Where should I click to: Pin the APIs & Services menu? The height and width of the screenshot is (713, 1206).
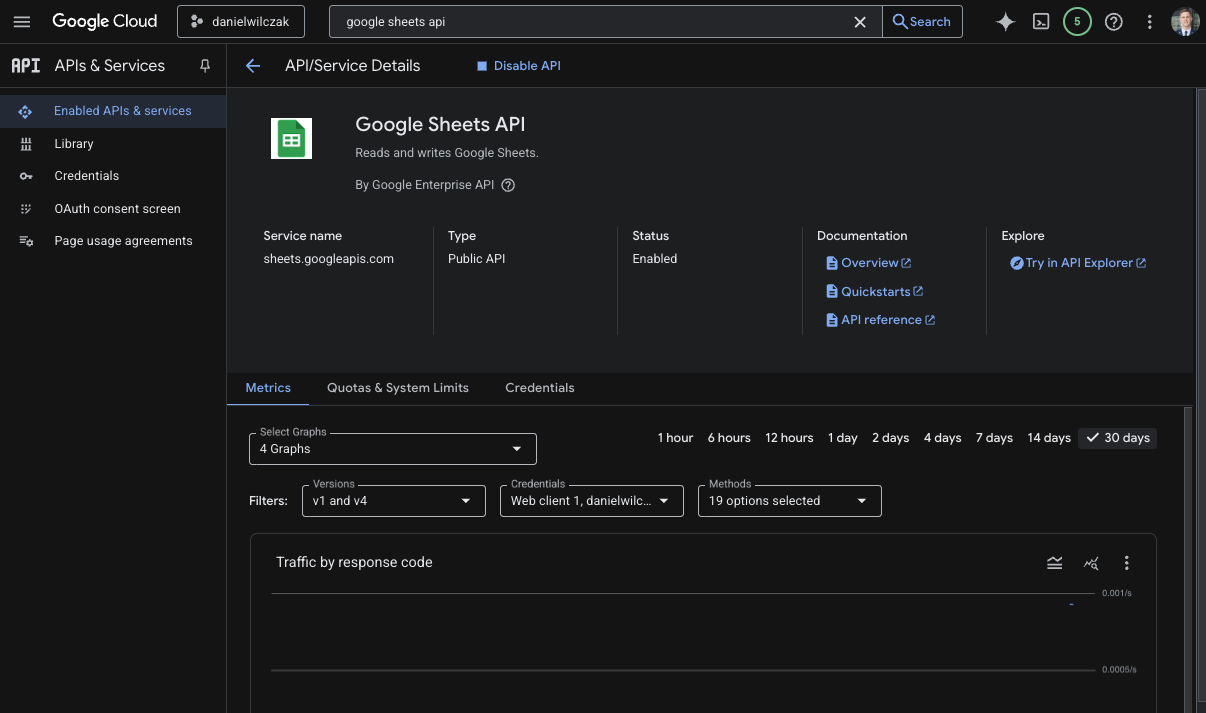point(205,66)
